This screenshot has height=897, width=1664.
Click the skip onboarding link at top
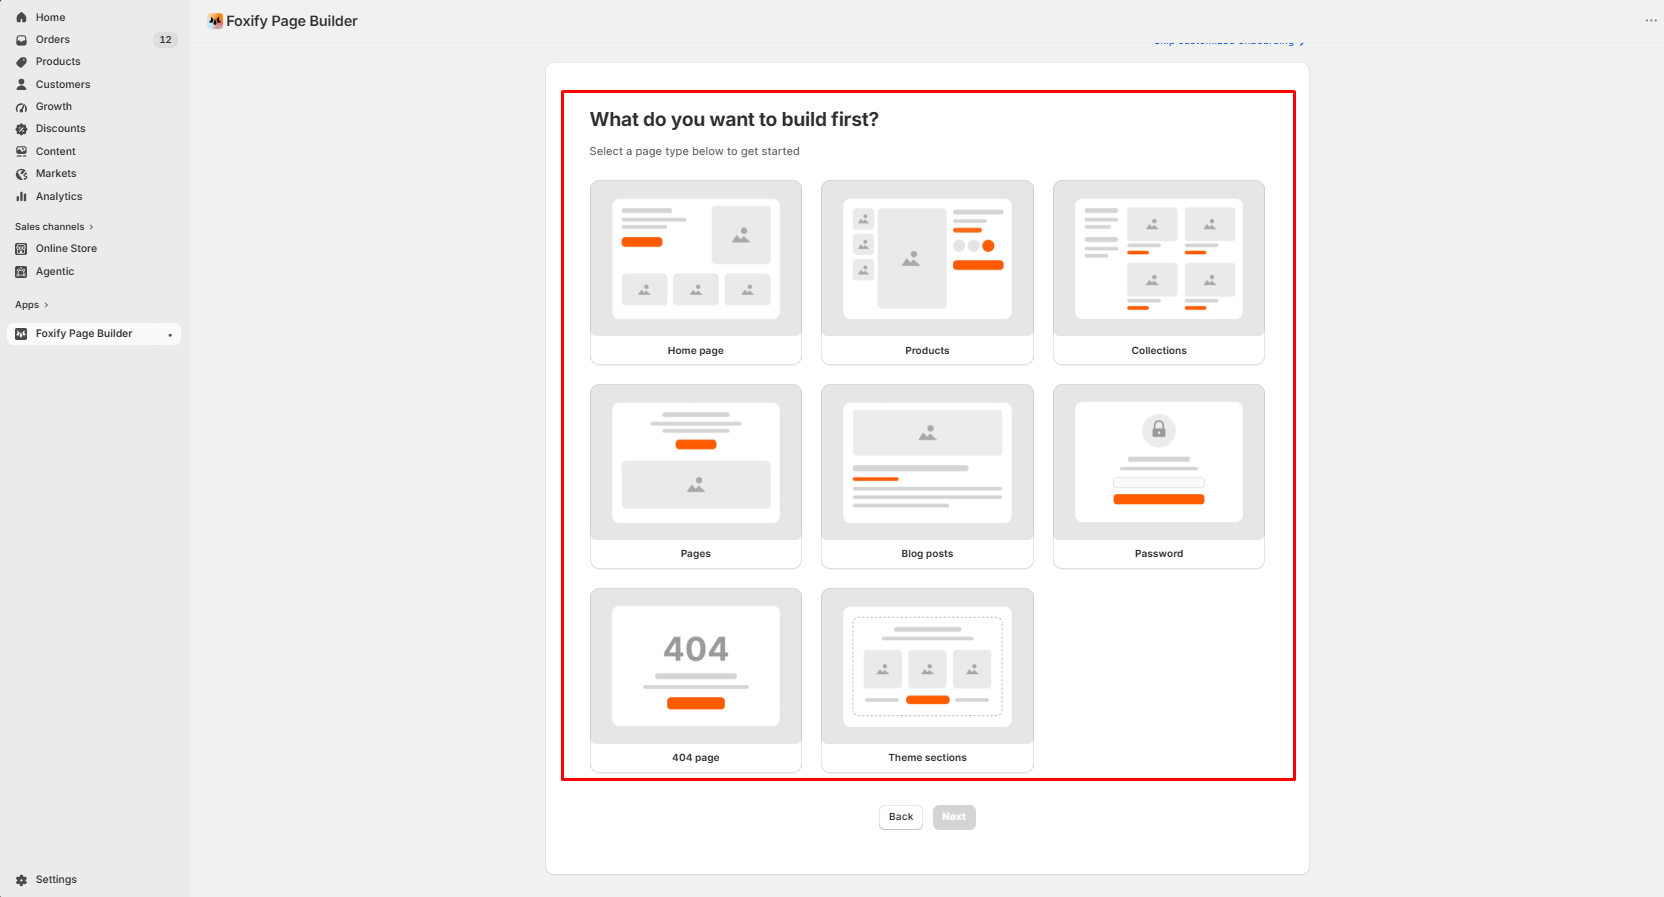point(1229,42)
